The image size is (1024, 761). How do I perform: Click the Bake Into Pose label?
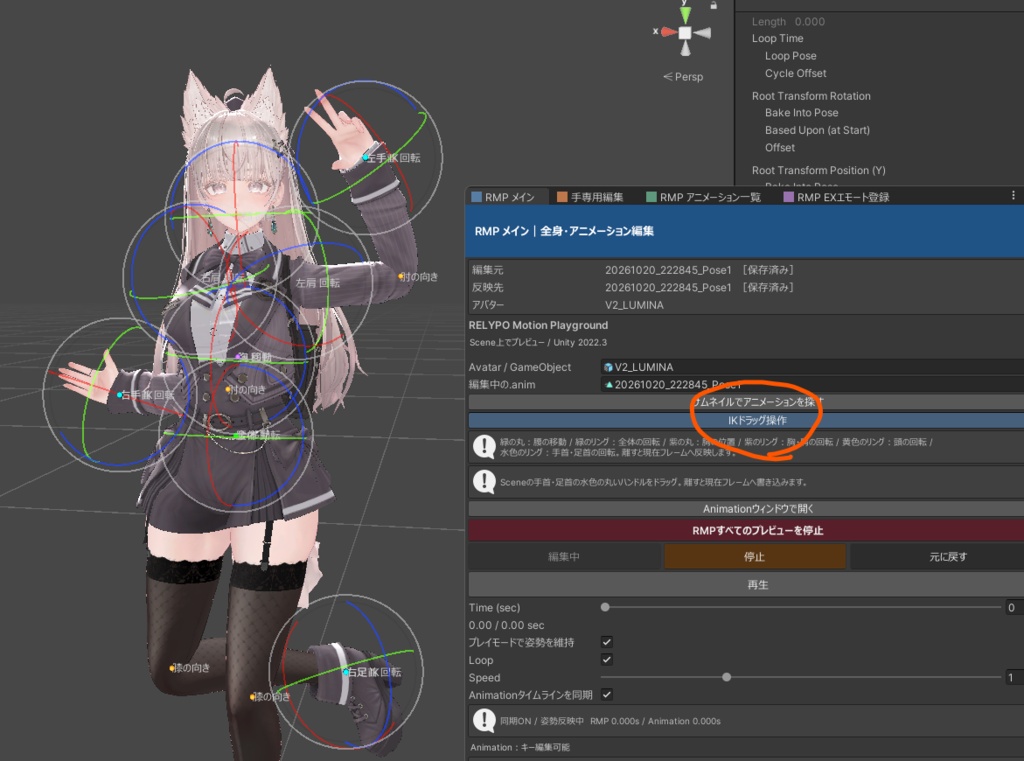point(801,113)
